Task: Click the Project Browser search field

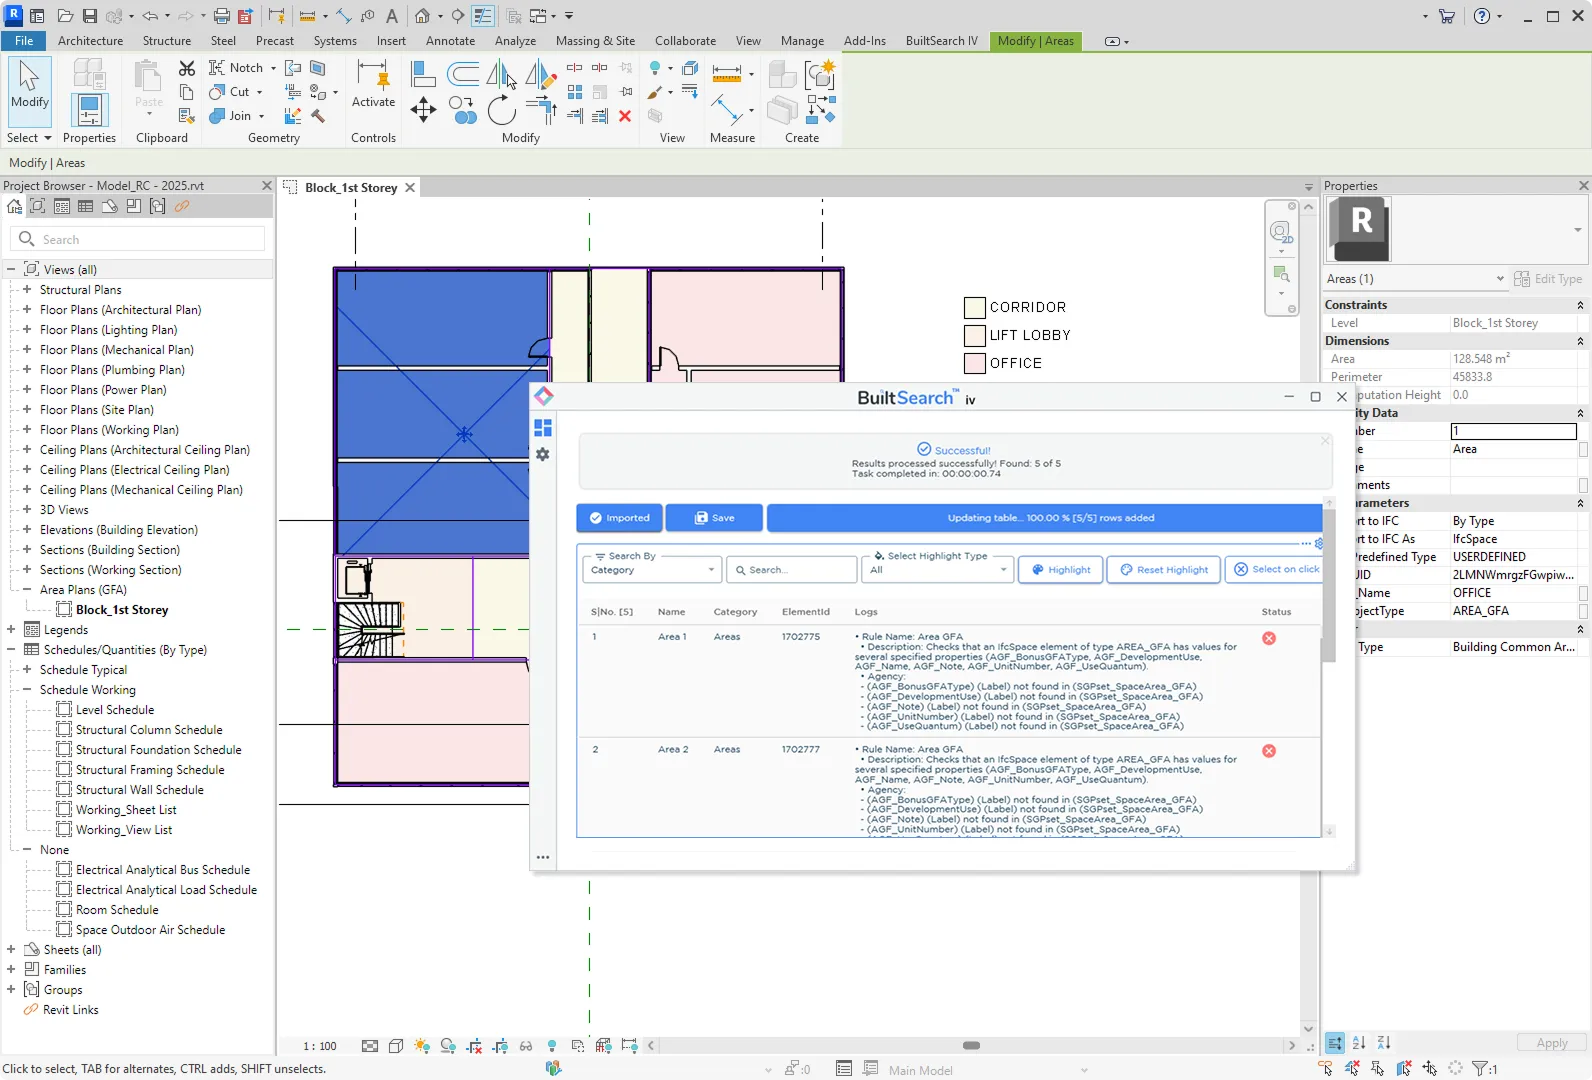Action: pyautogui.click(x=139, y=240)
